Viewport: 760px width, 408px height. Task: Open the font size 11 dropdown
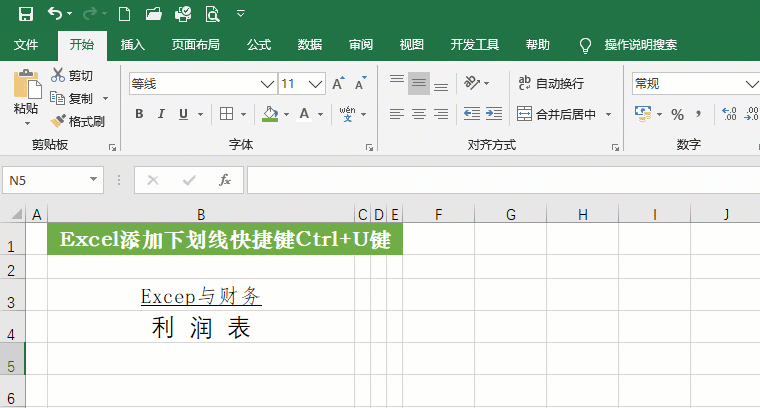tap(316, 84)
